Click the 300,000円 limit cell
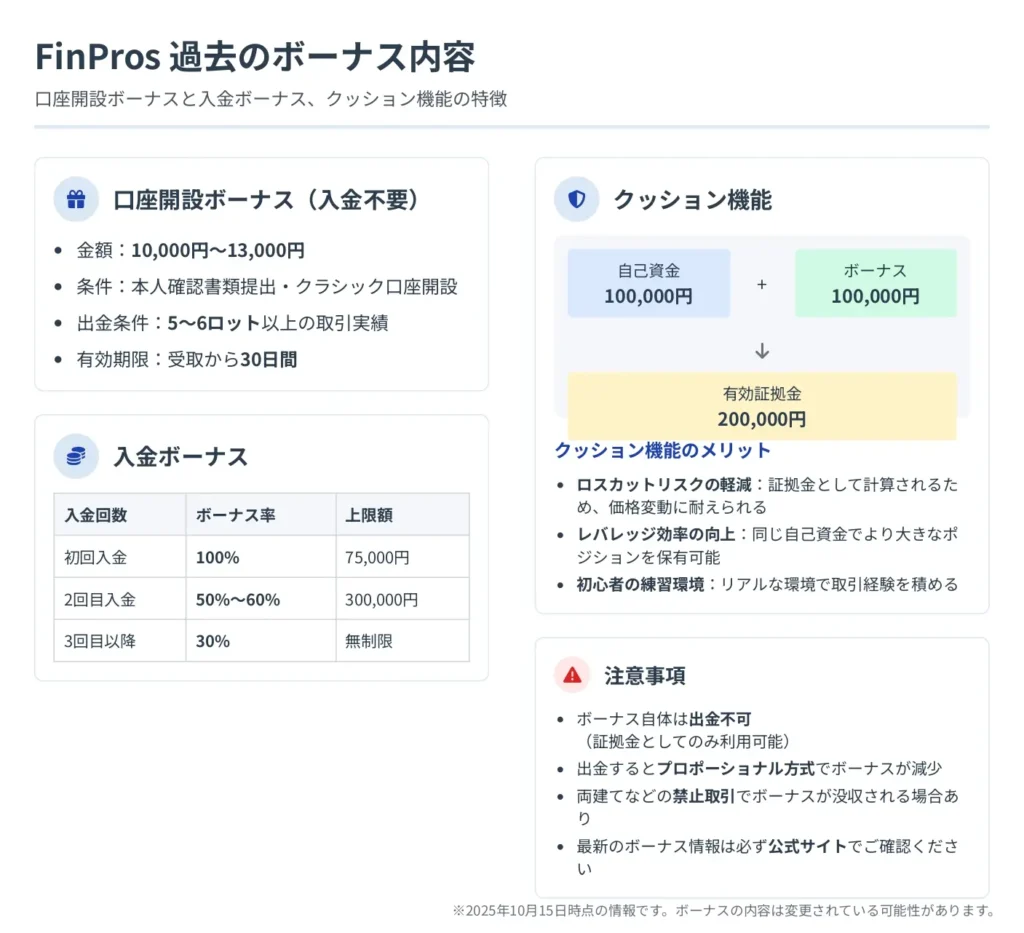This screenshot has width=1024, height=933. click(x=382, y=599)
